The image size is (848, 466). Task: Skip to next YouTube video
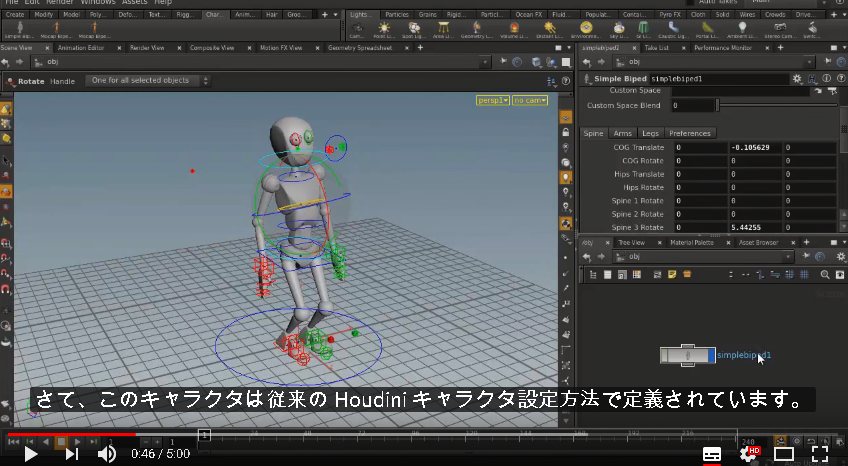(x=72, y=454)
